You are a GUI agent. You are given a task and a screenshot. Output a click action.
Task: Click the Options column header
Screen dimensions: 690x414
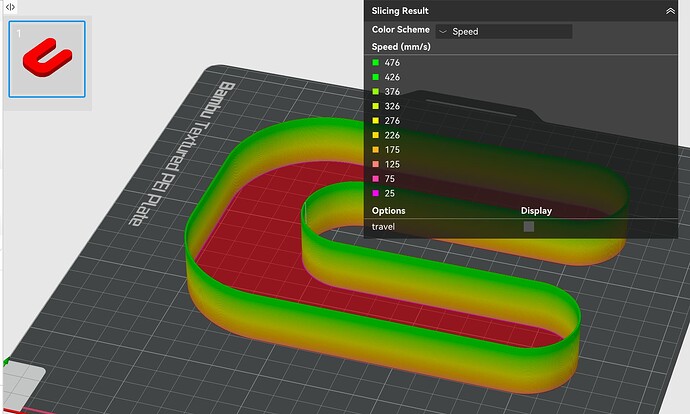[x=389, y=211]
